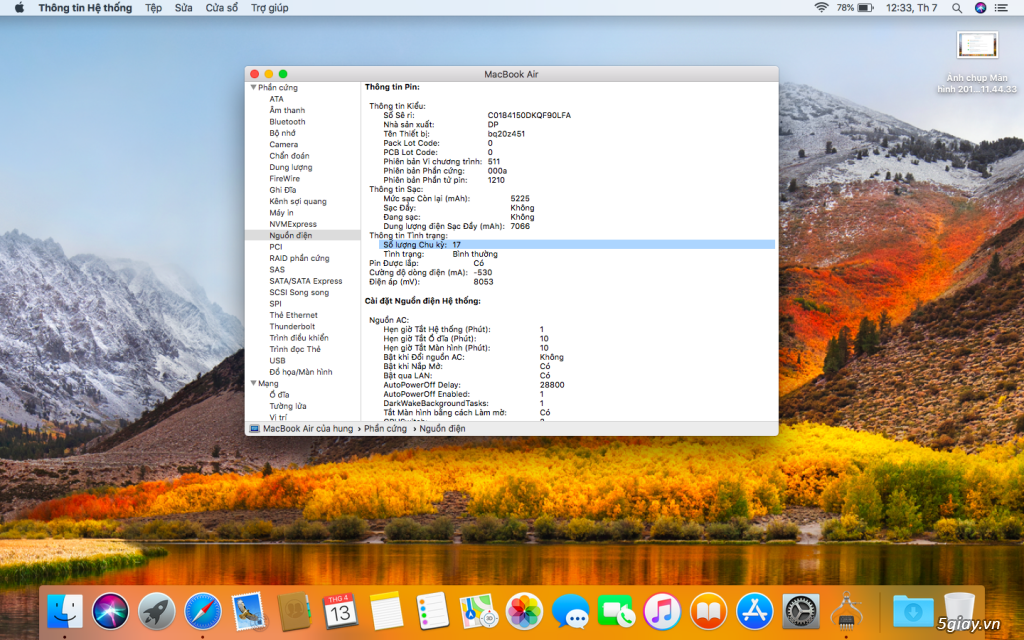Open the Mail stamp icon in Dock
This screenshot has height=640, width=1024.
tap(248, 611)
